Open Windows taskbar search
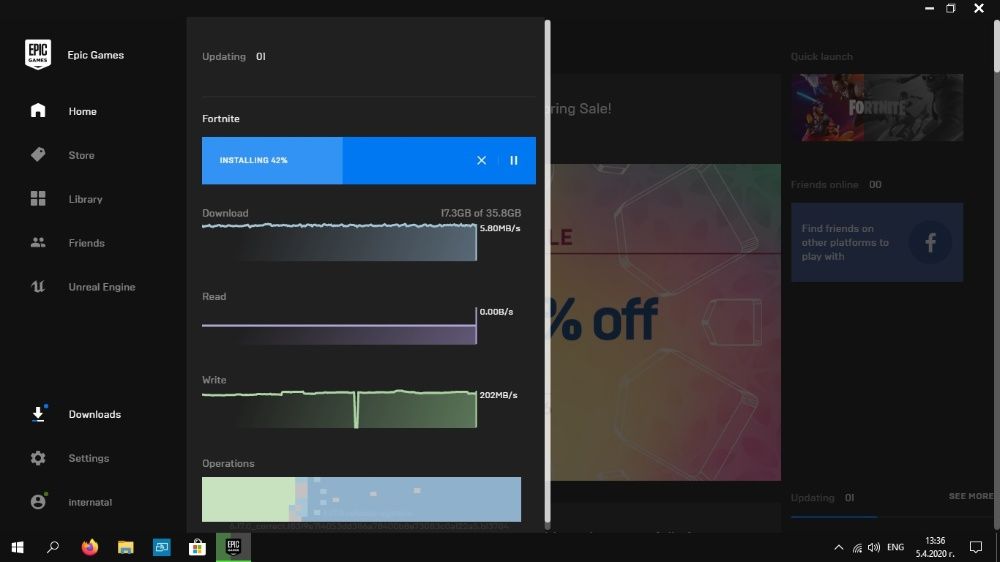This screenshot has height=562, width=1000. click(x=53, y=547)
